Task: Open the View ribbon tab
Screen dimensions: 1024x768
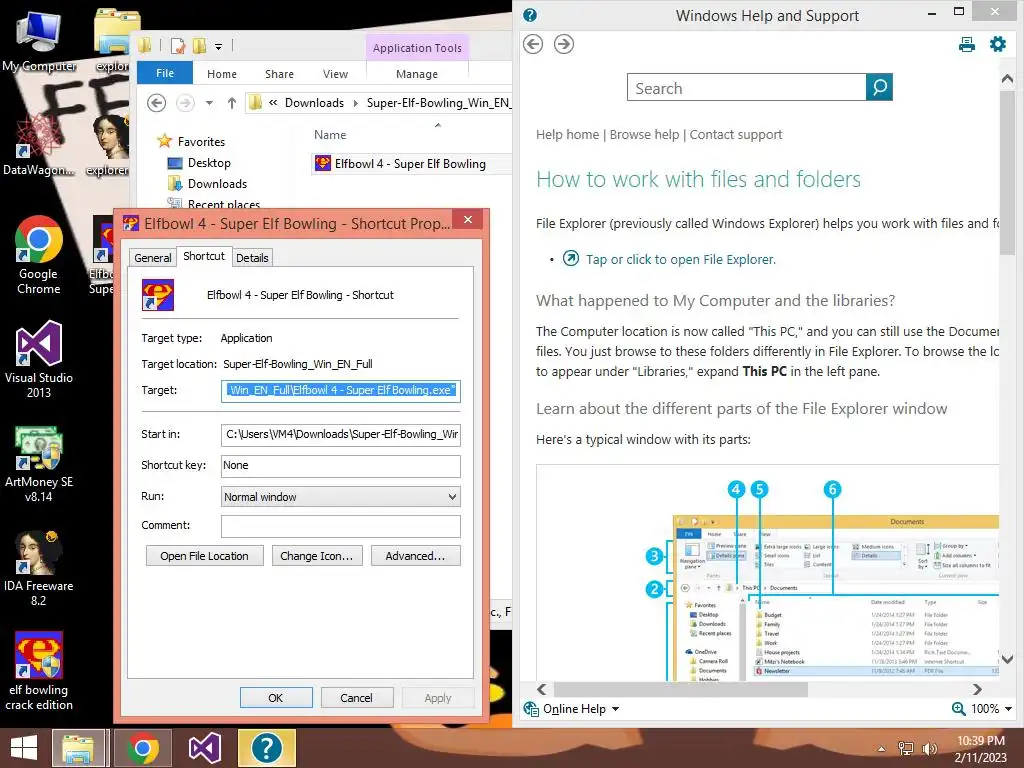Action: click(336, 74)
